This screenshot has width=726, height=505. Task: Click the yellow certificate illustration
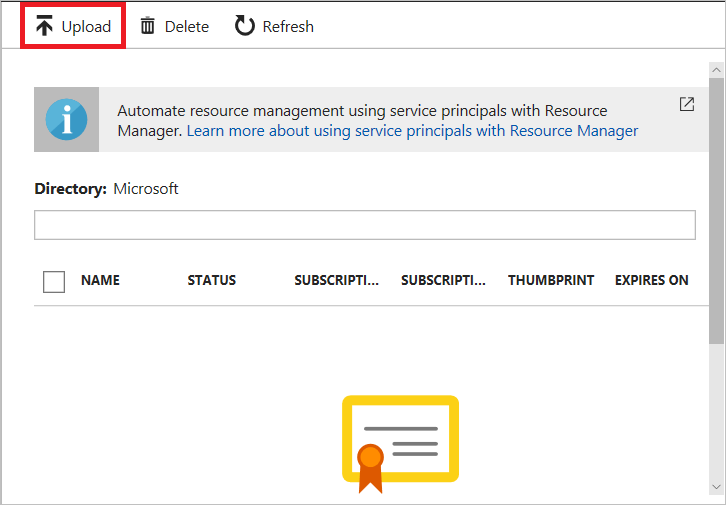[400, 442]
